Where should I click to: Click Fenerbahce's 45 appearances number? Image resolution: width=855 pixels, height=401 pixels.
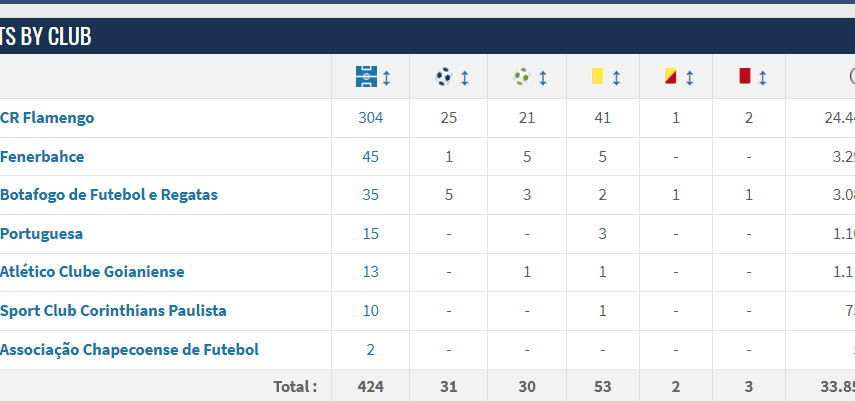point(370,157)
